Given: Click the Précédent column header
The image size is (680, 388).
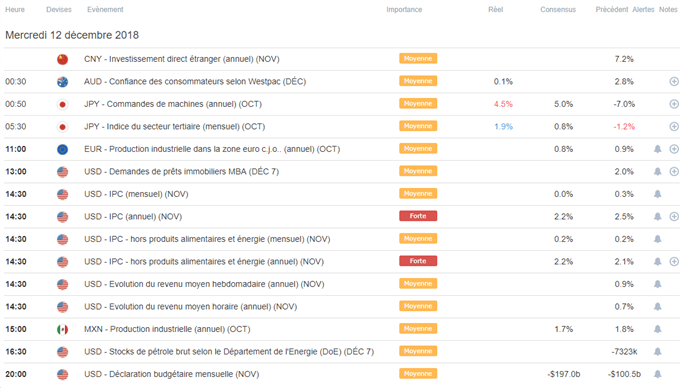Looking at the screenshot, I should tap(611, 10).
